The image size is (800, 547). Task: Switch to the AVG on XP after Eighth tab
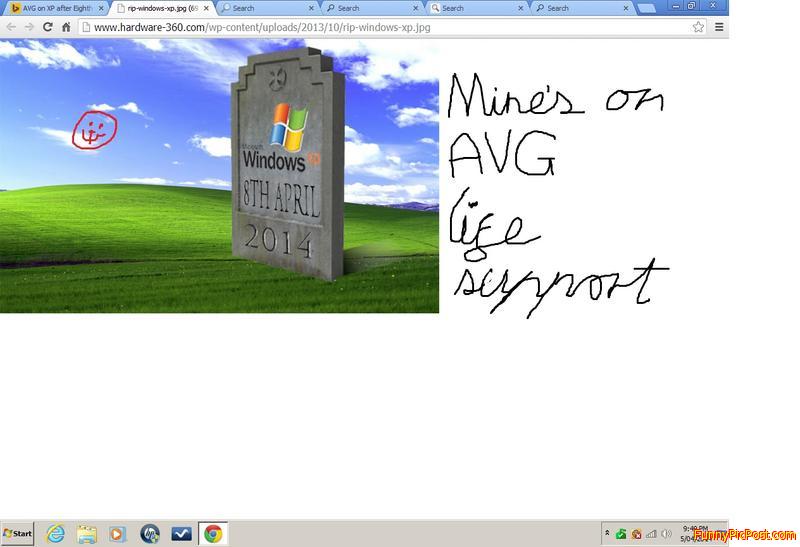click(54, 8)
